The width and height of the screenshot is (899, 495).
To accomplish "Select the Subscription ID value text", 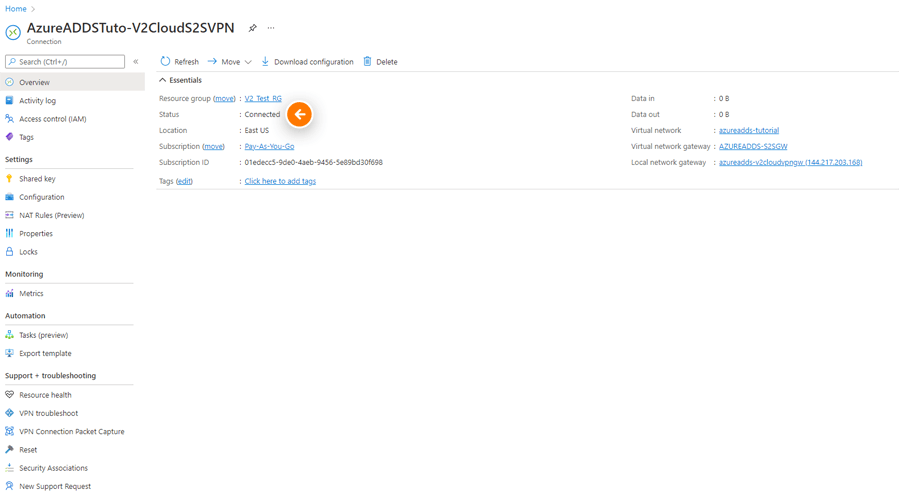I will pyautogui.click(x=314, y=162).
